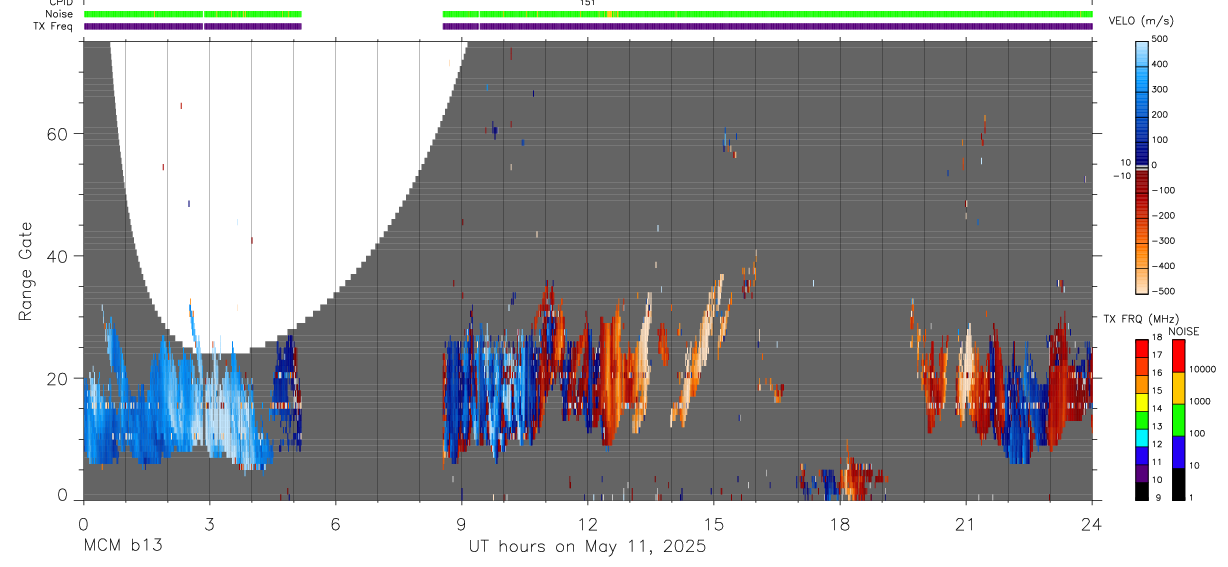Viewport: 1228px width, 567px height.
Task: Click the orange spot in green Noise strip near 12.5 UT
Action: click(x=610, y=14)
